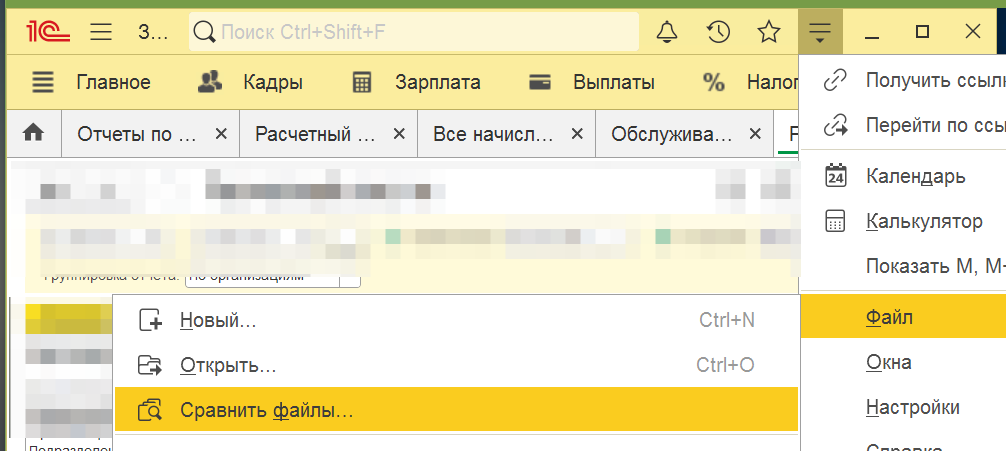This screenshot has height=451, width=1006.
Task: Open the Выплаты section
Action: tap(614, 82)
